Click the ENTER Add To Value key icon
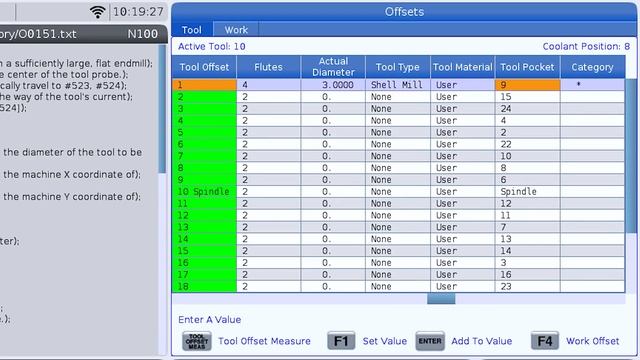Image resolution: width=640 pixels, height=360 pixels. [430, 341]
